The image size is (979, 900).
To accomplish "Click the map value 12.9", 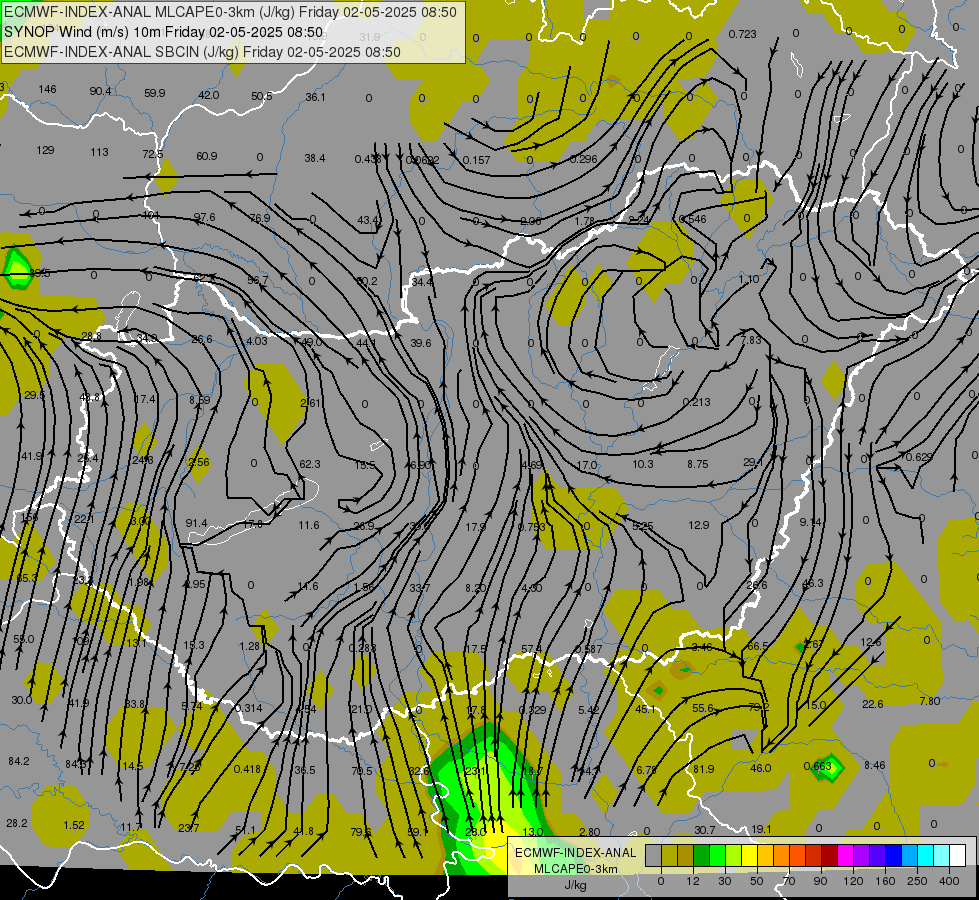I will pos(698,525).
